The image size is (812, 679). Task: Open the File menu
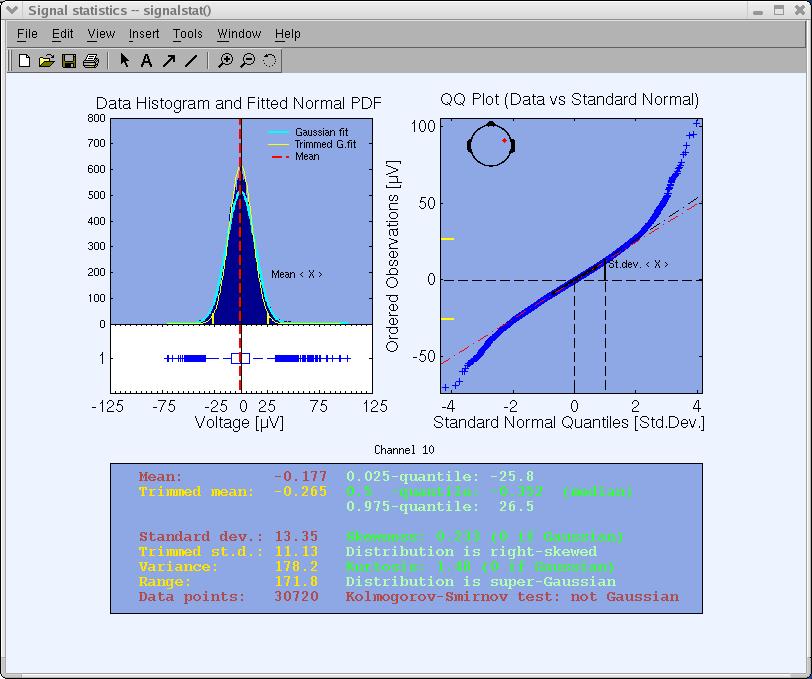27,34
